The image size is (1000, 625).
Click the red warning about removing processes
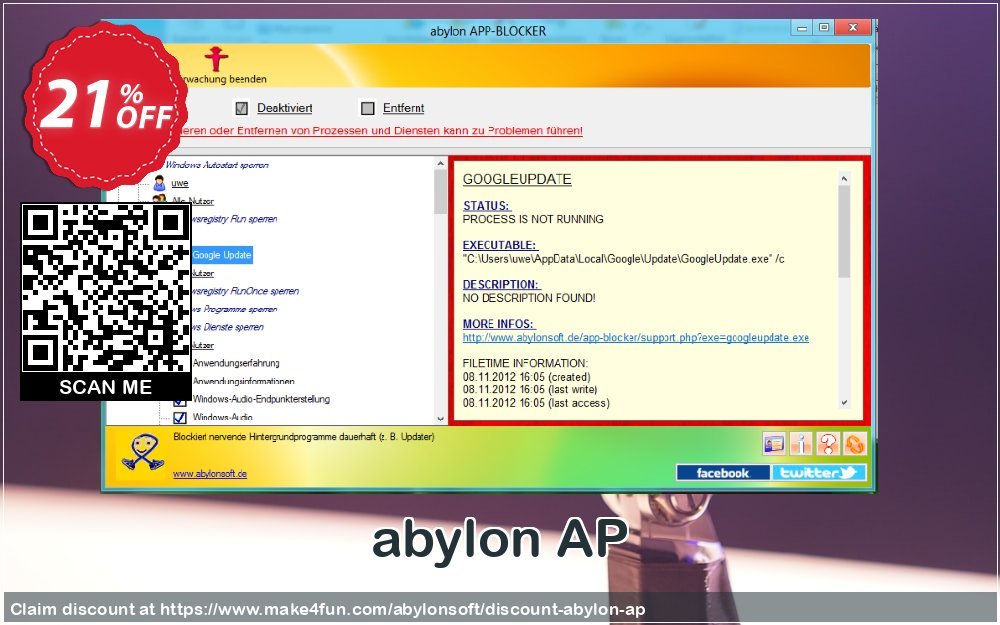380,131
